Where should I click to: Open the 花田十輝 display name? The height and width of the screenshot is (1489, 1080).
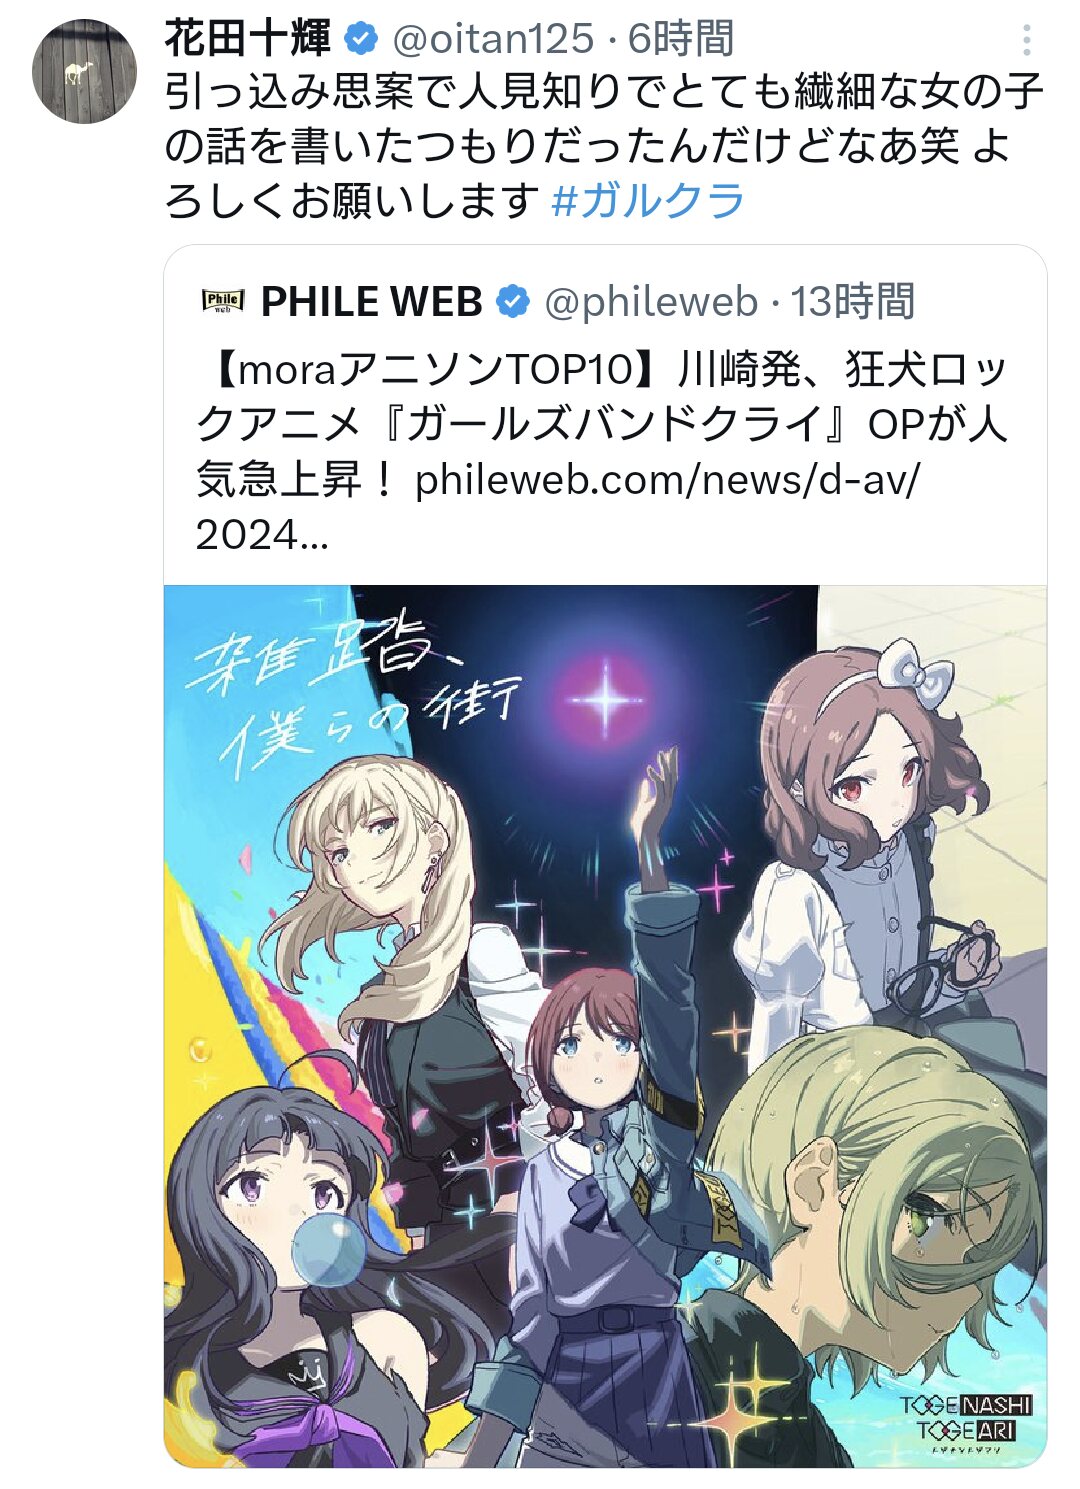tap(248, 39)
